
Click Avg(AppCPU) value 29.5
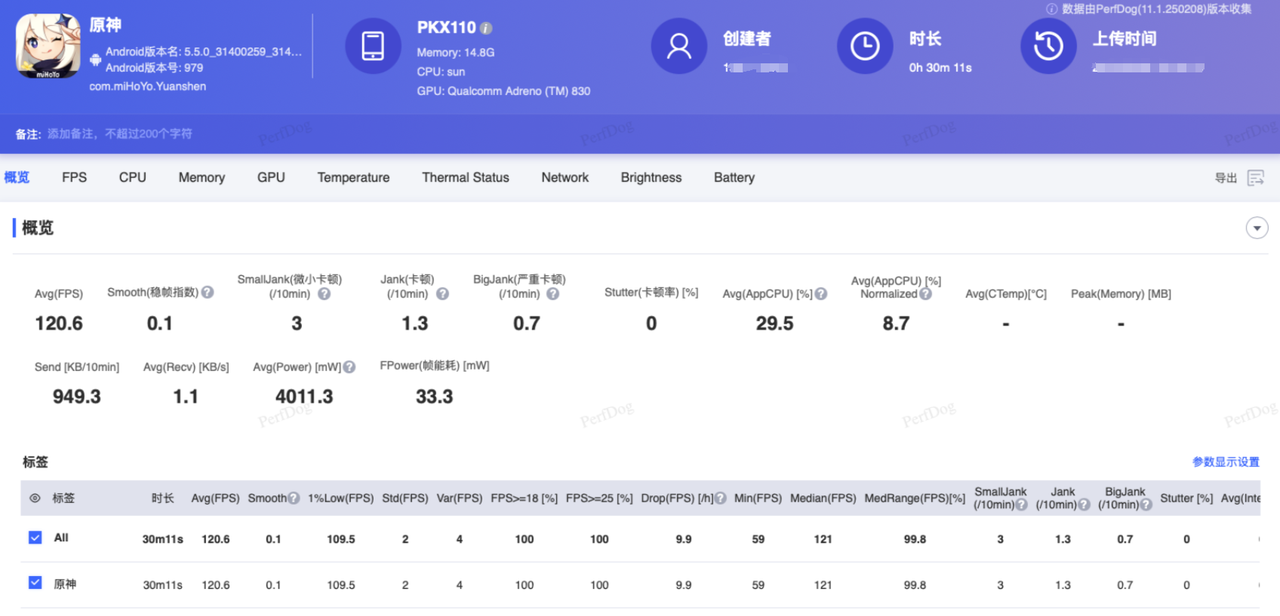(x=775, y=323)
